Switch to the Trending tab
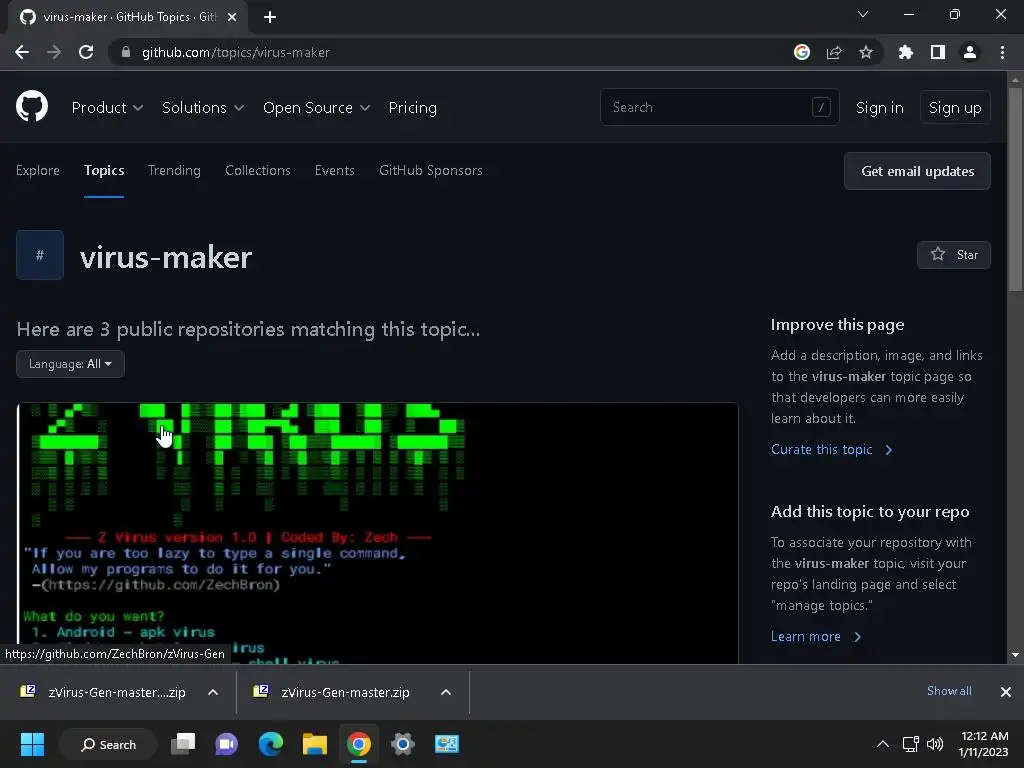 click(174, 170)
